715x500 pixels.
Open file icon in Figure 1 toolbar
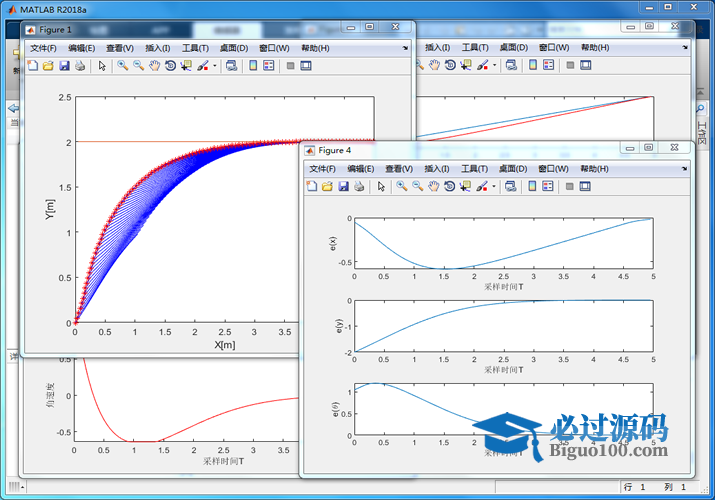[x=48, y=66]
